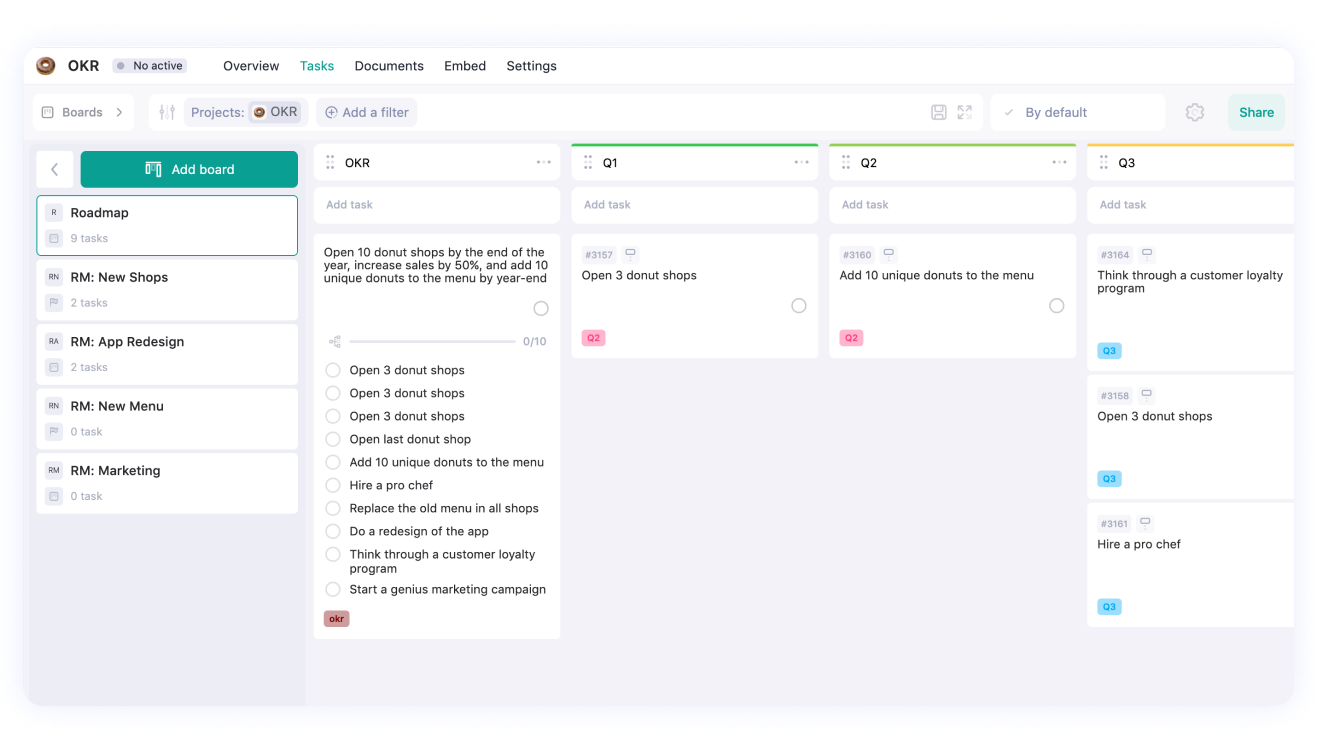Click the Add board button
Image resolution: width=1317 pixels, height=752 pixels.
pos(189,169)
